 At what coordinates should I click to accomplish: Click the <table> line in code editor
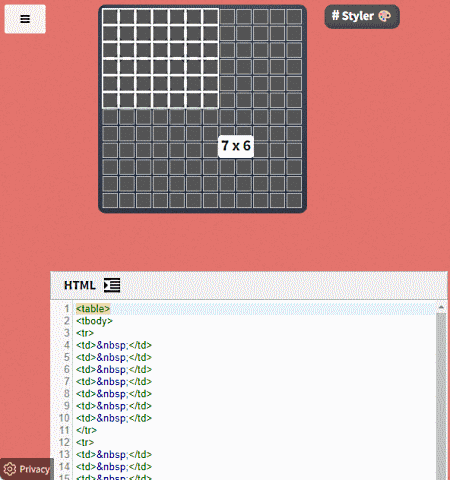click(93, 309)
